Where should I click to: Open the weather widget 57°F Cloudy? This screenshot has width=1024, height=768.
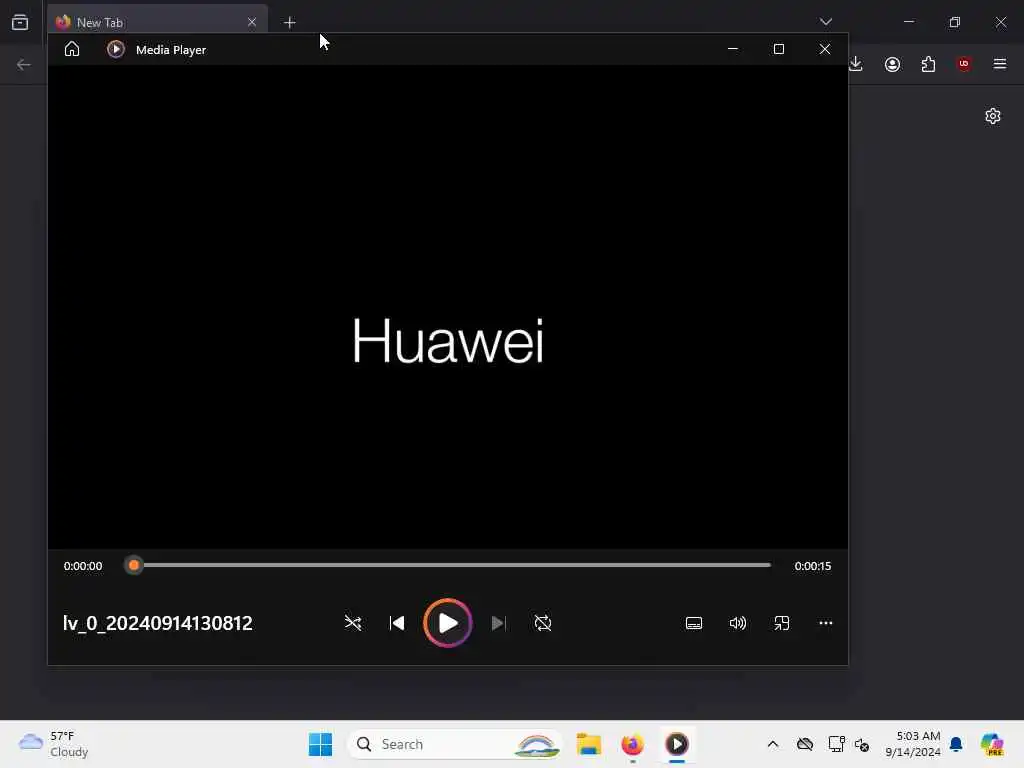[x=54, y=744]
